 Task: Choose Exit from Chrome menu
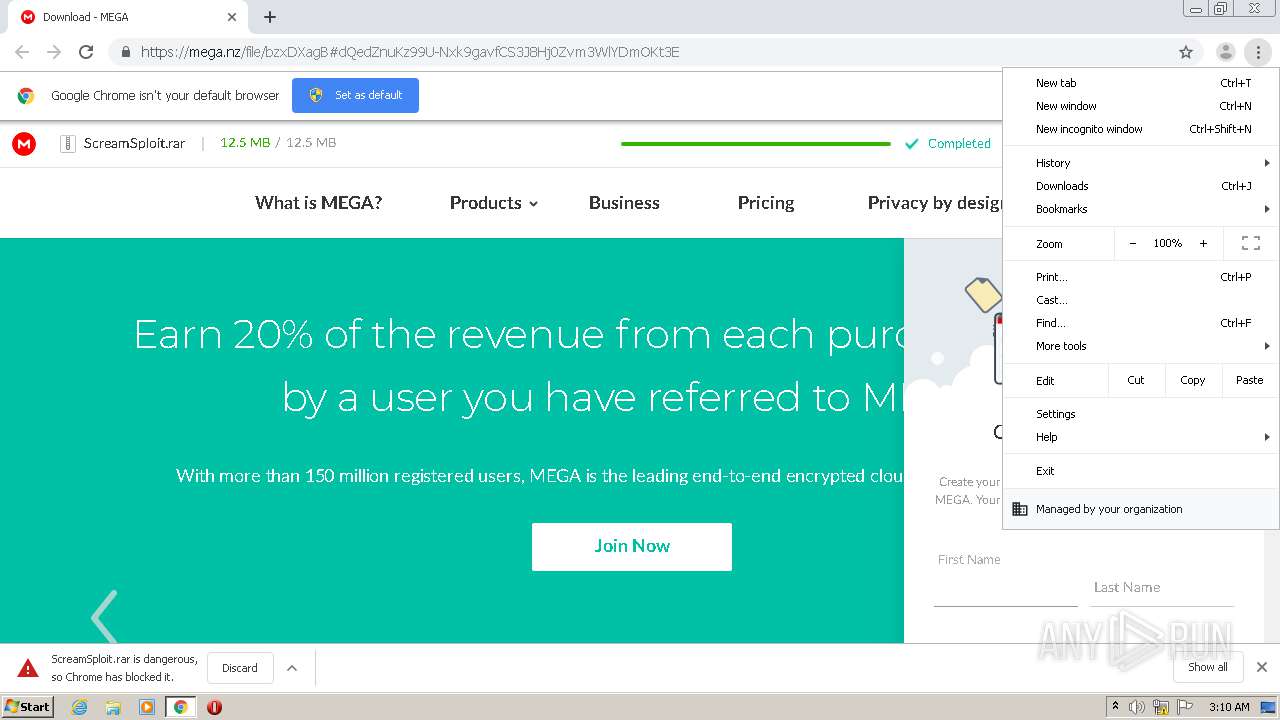point(1141,471)
